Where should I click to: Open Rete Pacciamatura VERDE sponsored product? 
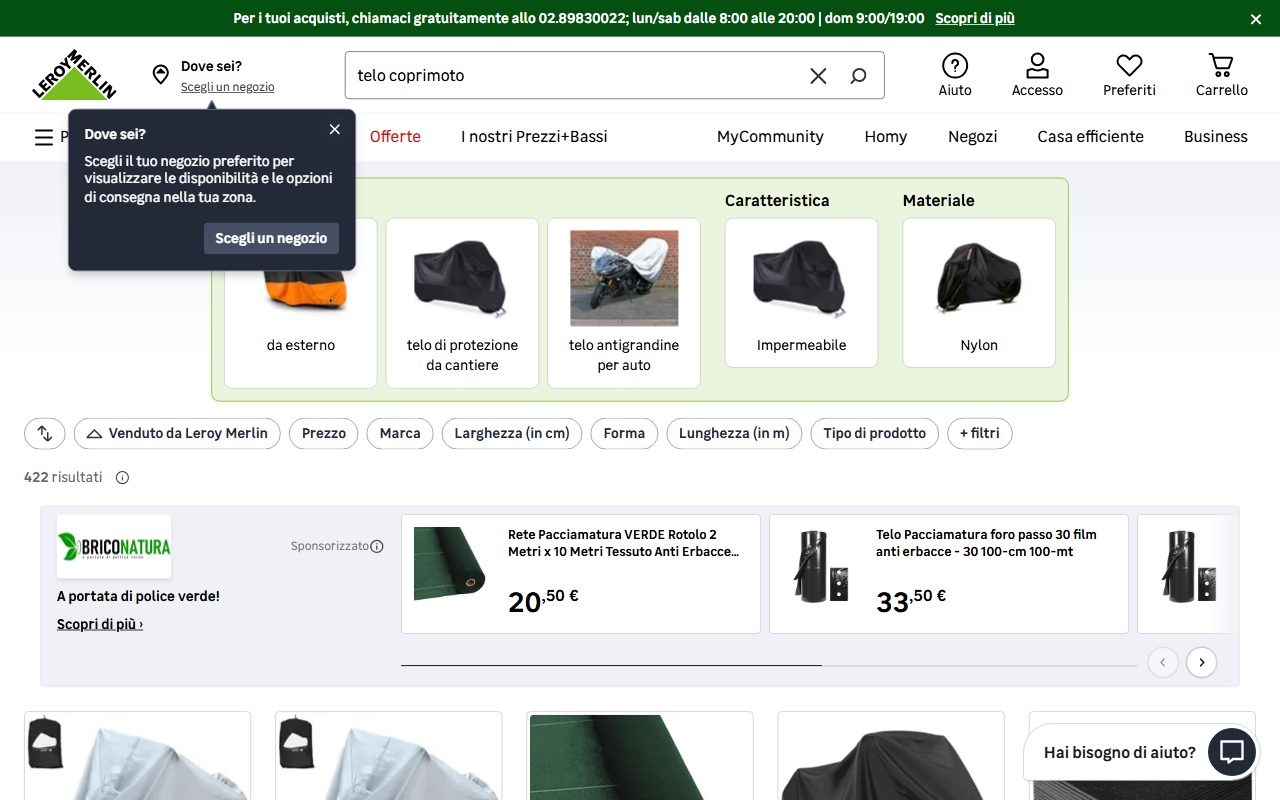coord(581,574)
